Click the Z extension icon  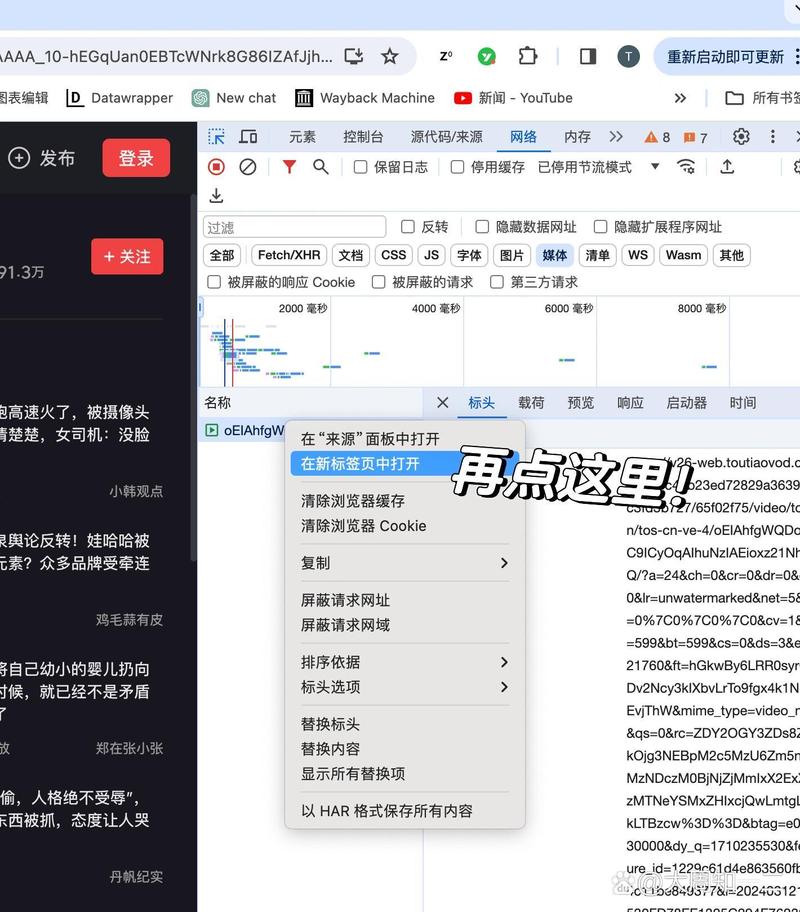coord(446,56)
